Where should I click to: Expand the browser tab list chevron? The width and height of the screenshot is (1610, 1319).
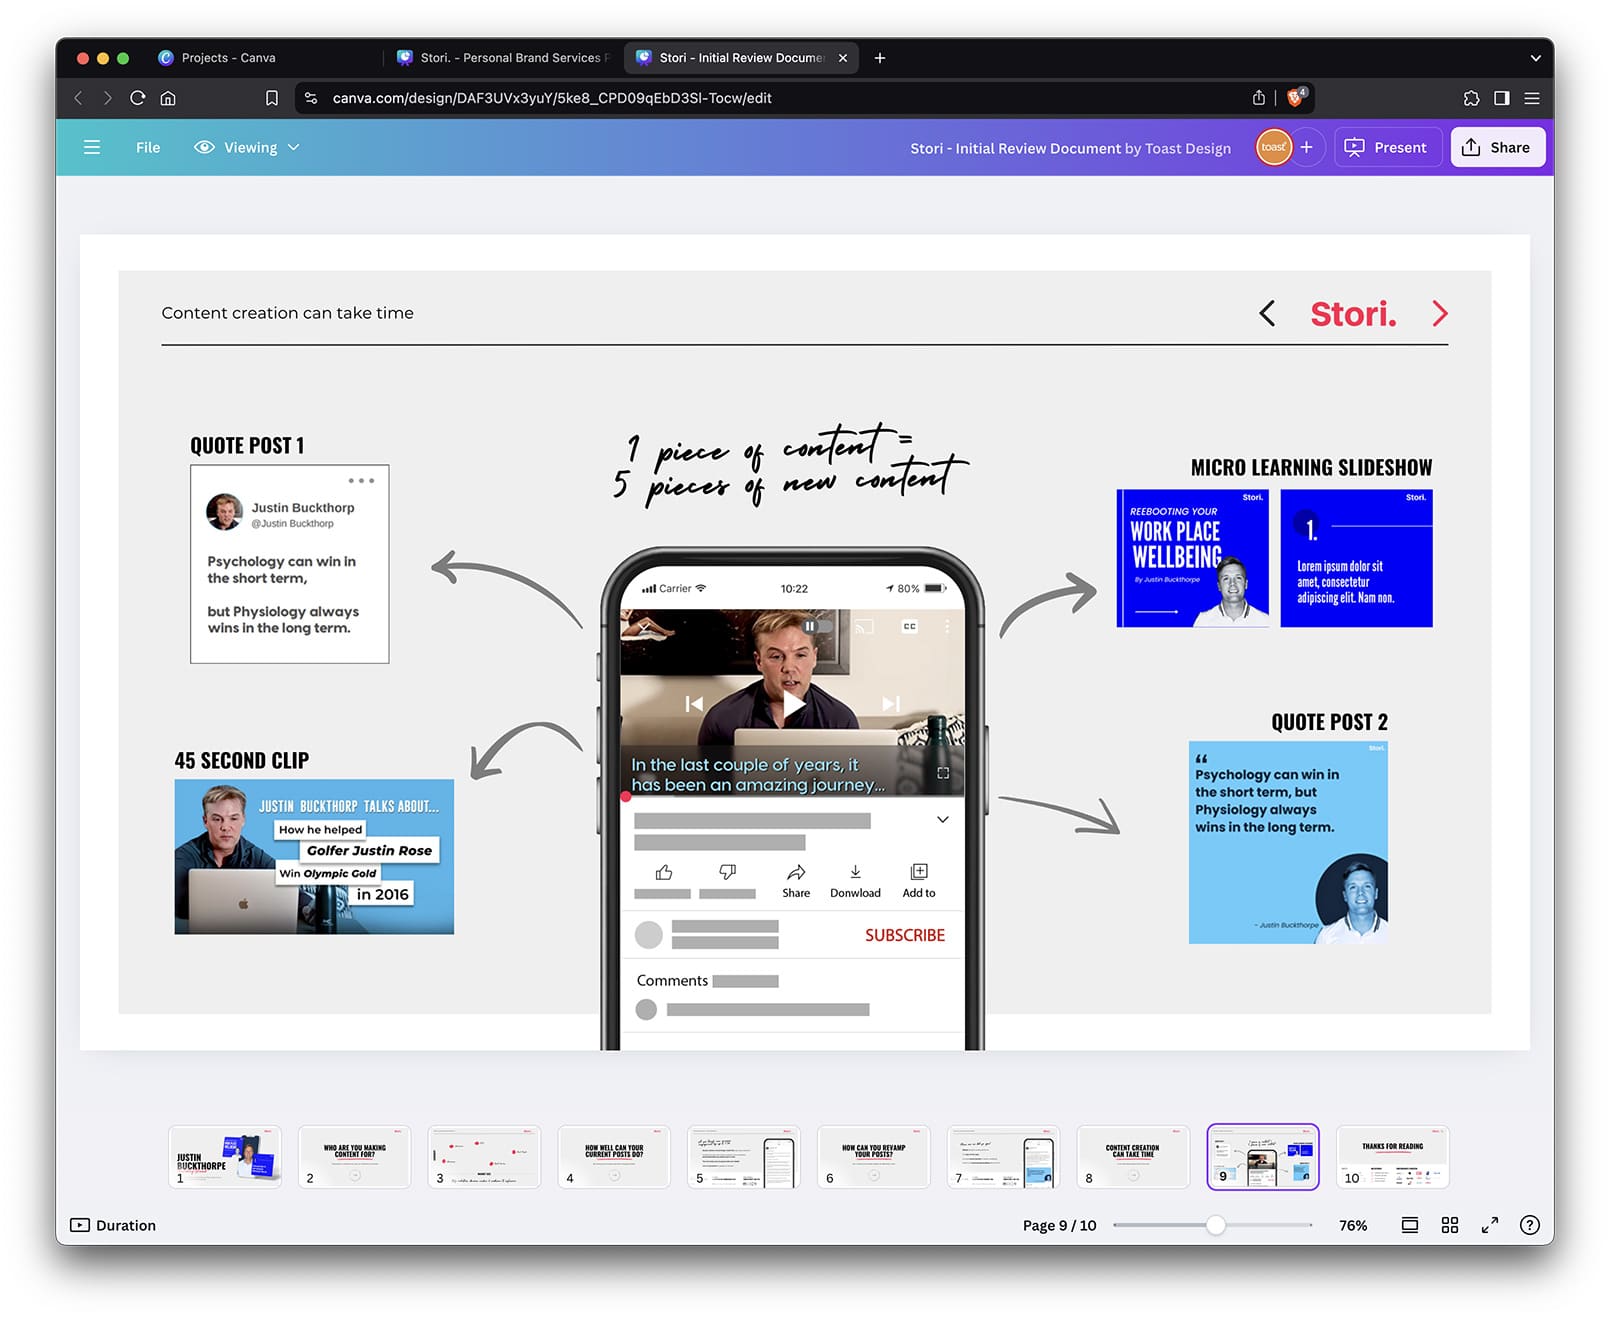[1535, 58]
